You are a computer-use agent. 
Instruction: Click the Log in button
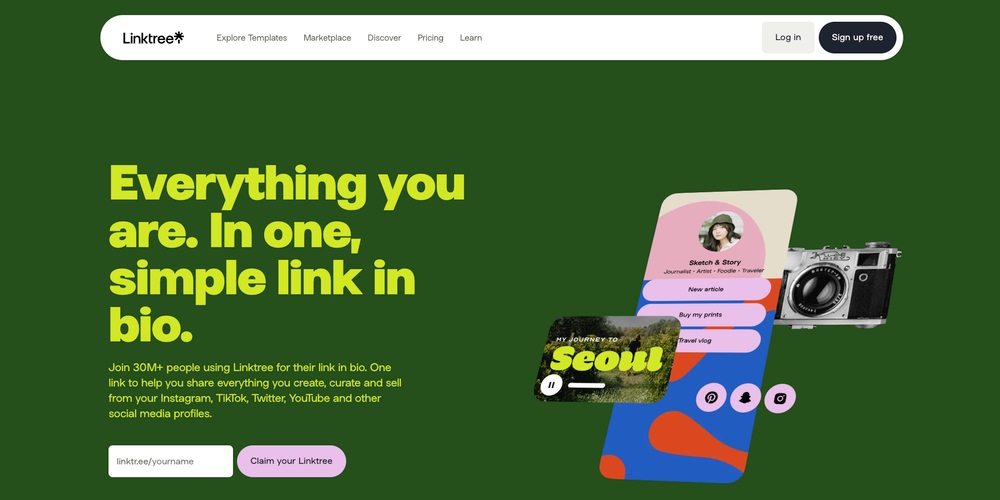point(788,38)
